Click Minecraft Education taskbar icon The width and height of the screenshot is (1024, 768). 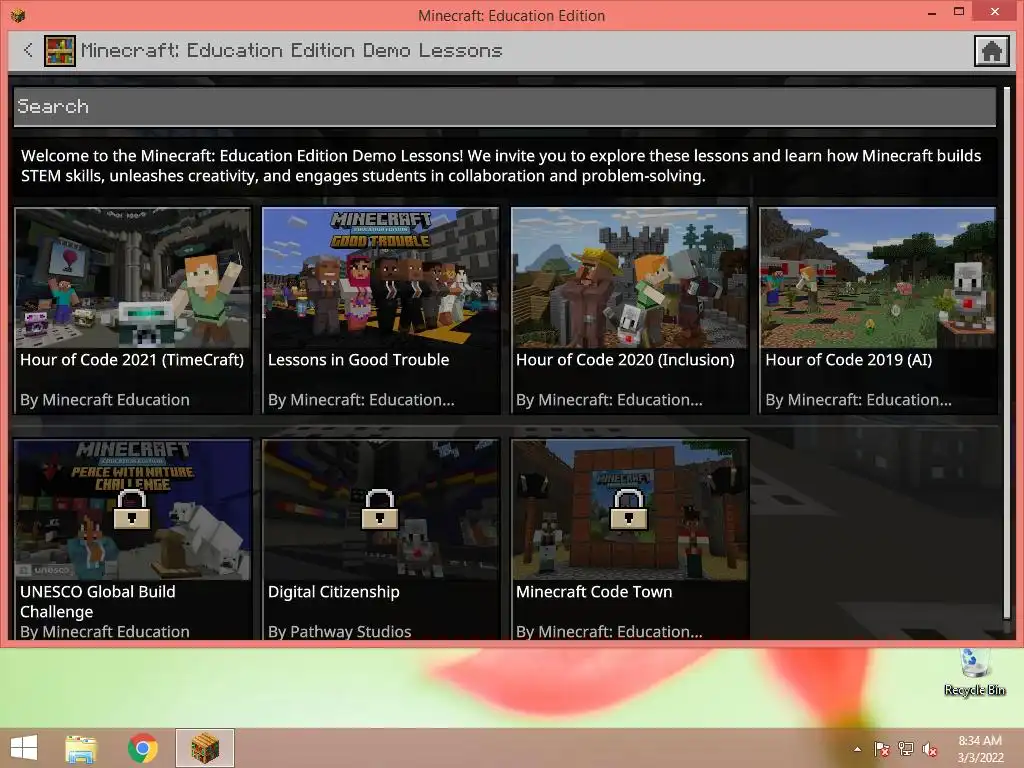tap(204, 748)
